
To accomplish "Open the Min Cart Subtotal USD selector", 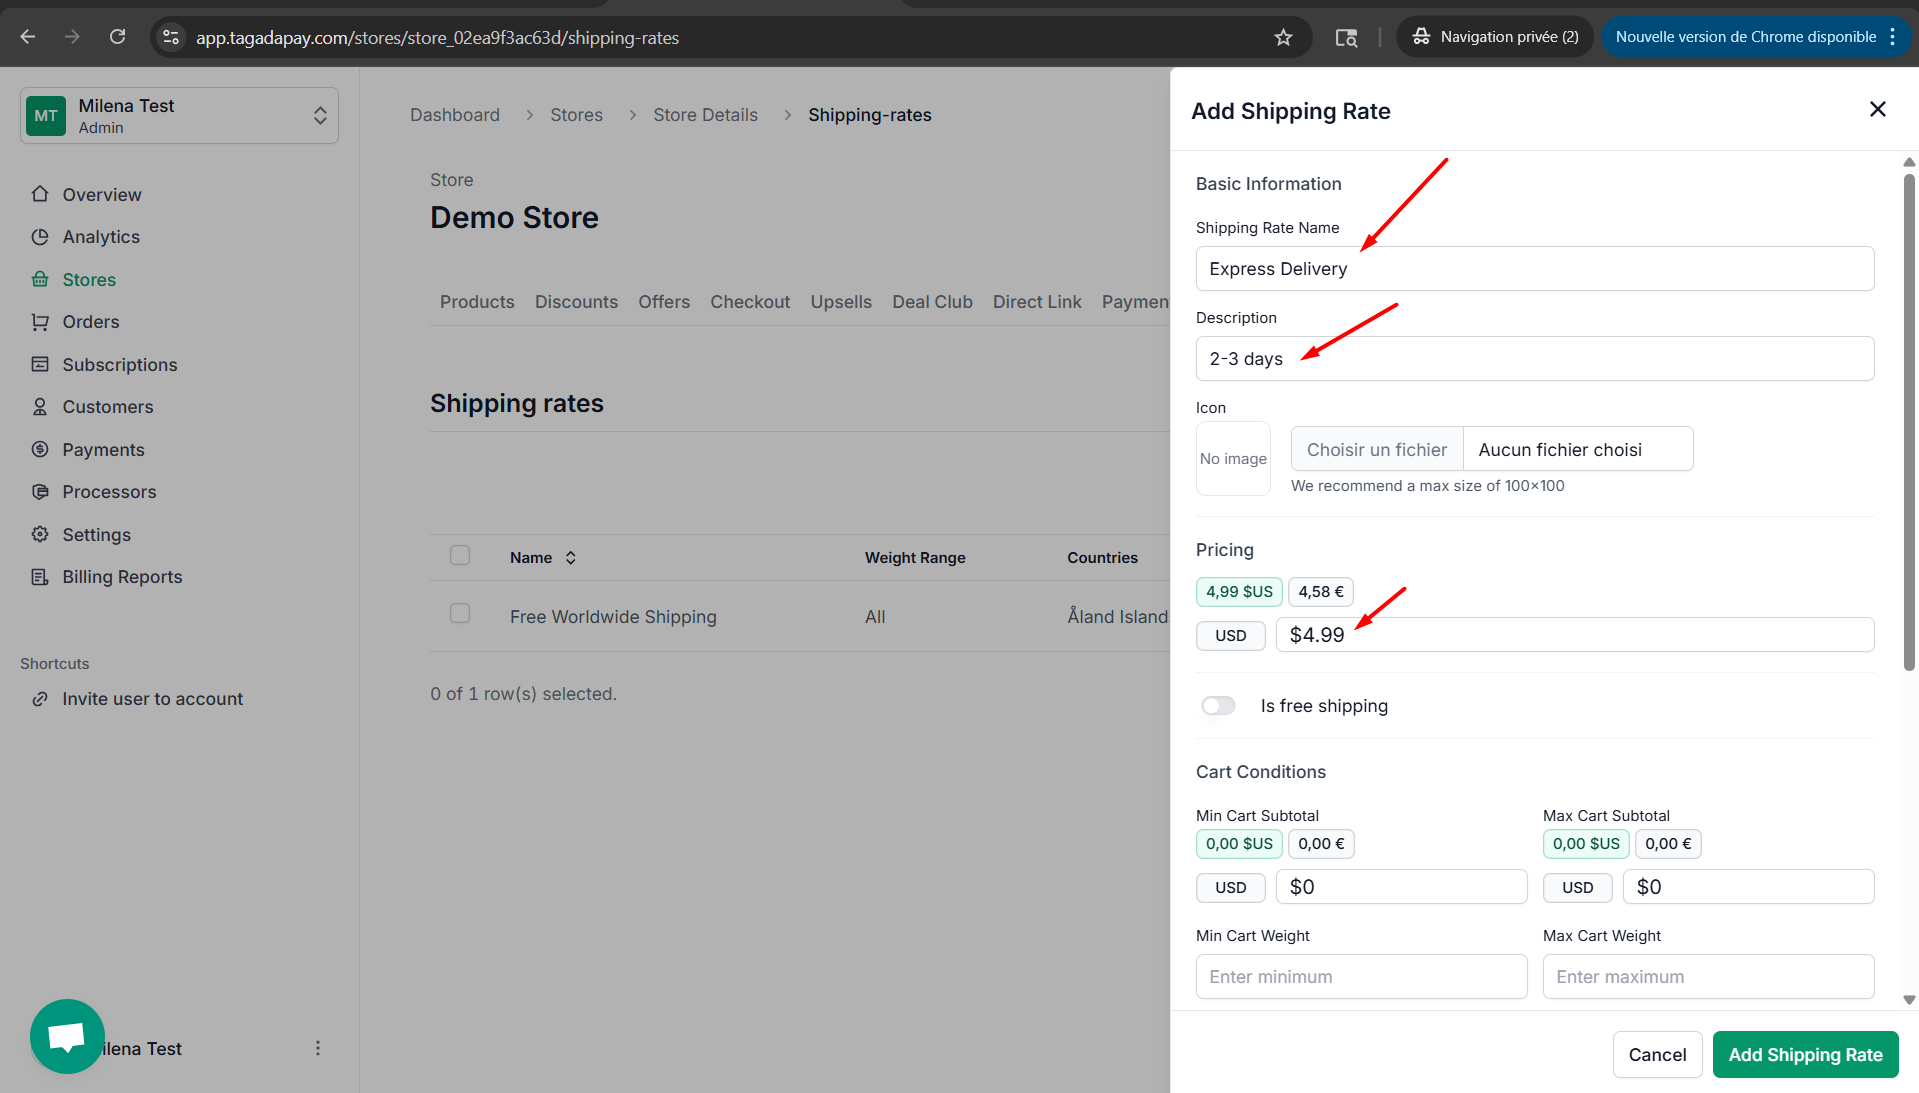I will point(1230,887).
